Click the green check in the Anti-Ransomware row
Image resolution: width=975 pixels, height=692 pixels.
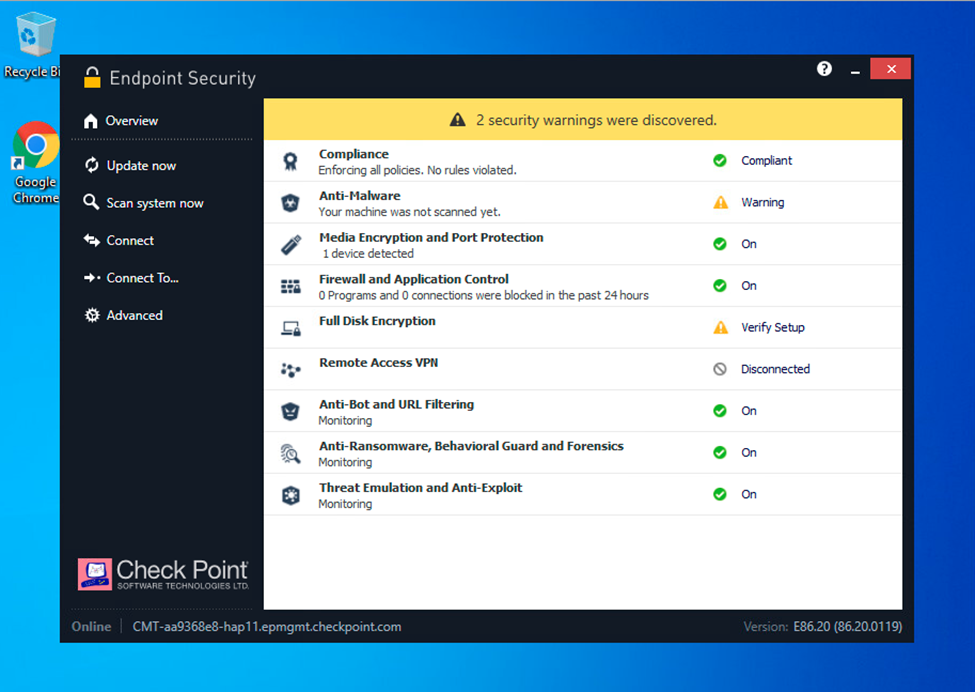pyautogui.click(x=720, y=452)
